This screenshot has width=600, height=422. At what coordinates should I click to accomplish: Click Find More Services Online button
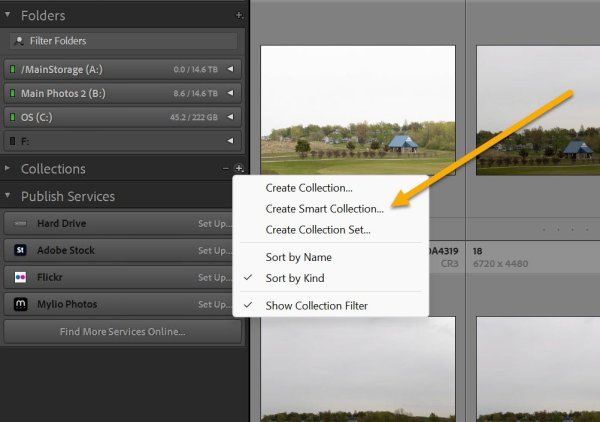(x=122, y=331)
